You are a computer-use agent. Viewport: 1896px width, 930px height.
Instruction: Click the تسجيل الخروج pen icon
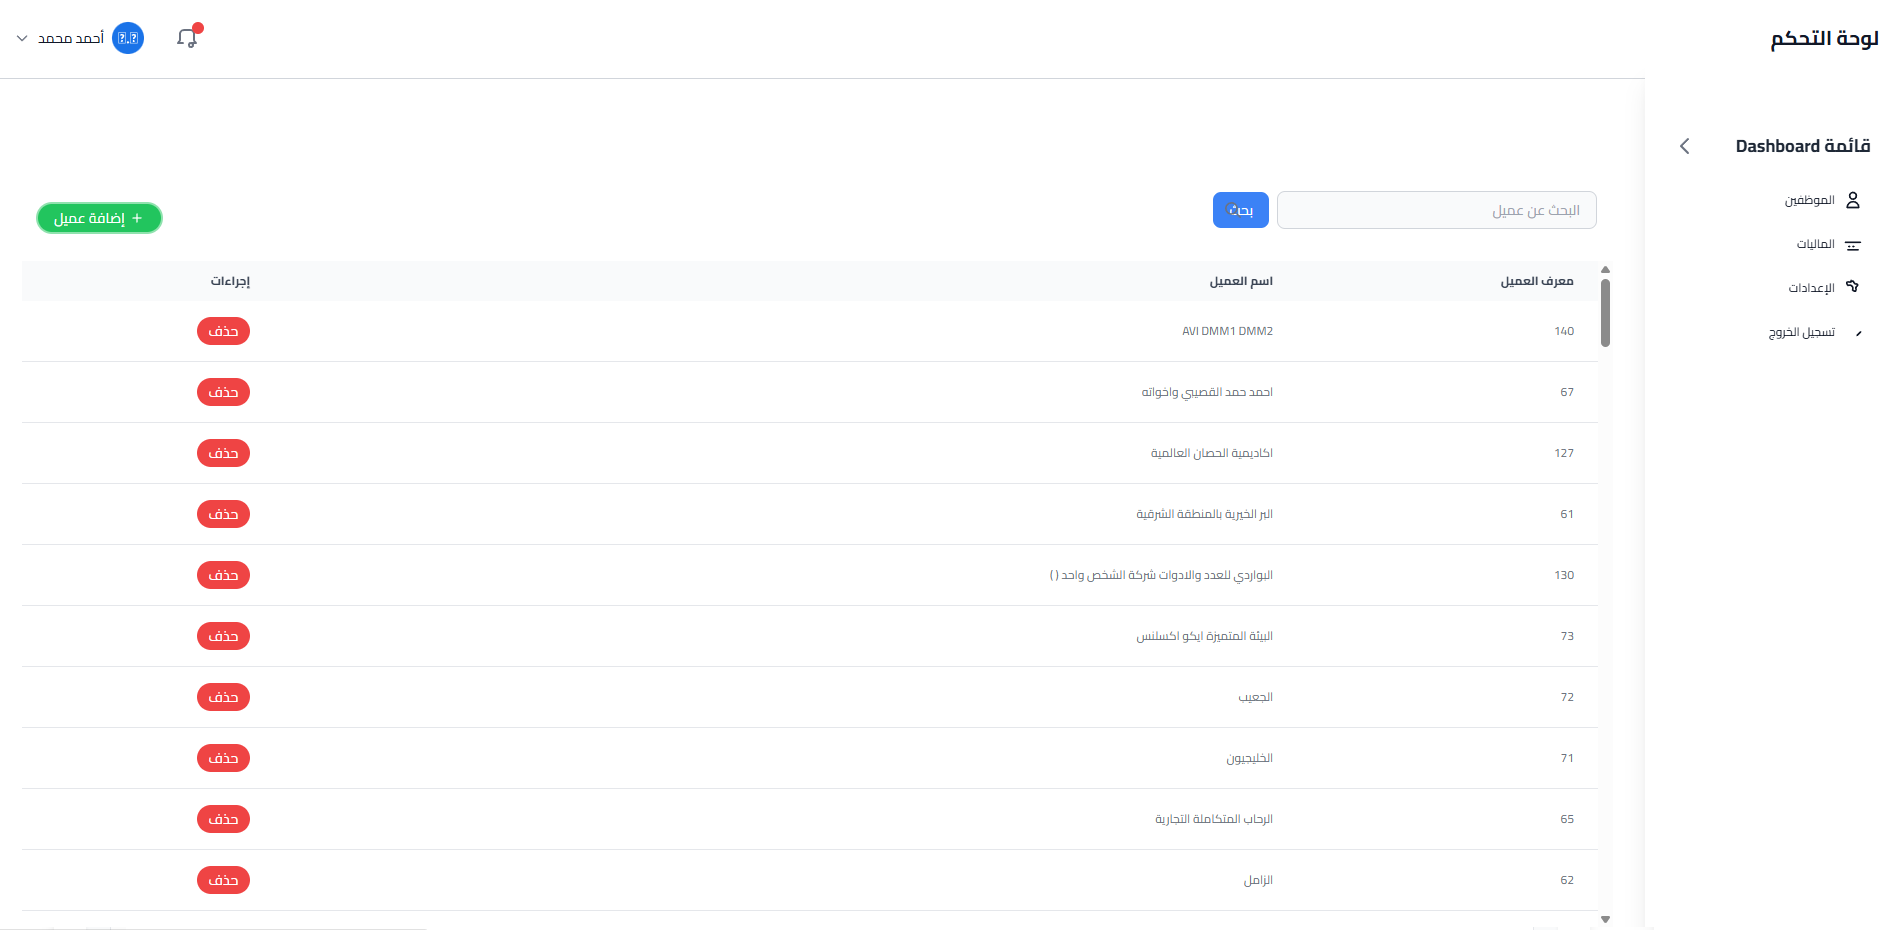pyautogui.click(x=1859, y=332)
